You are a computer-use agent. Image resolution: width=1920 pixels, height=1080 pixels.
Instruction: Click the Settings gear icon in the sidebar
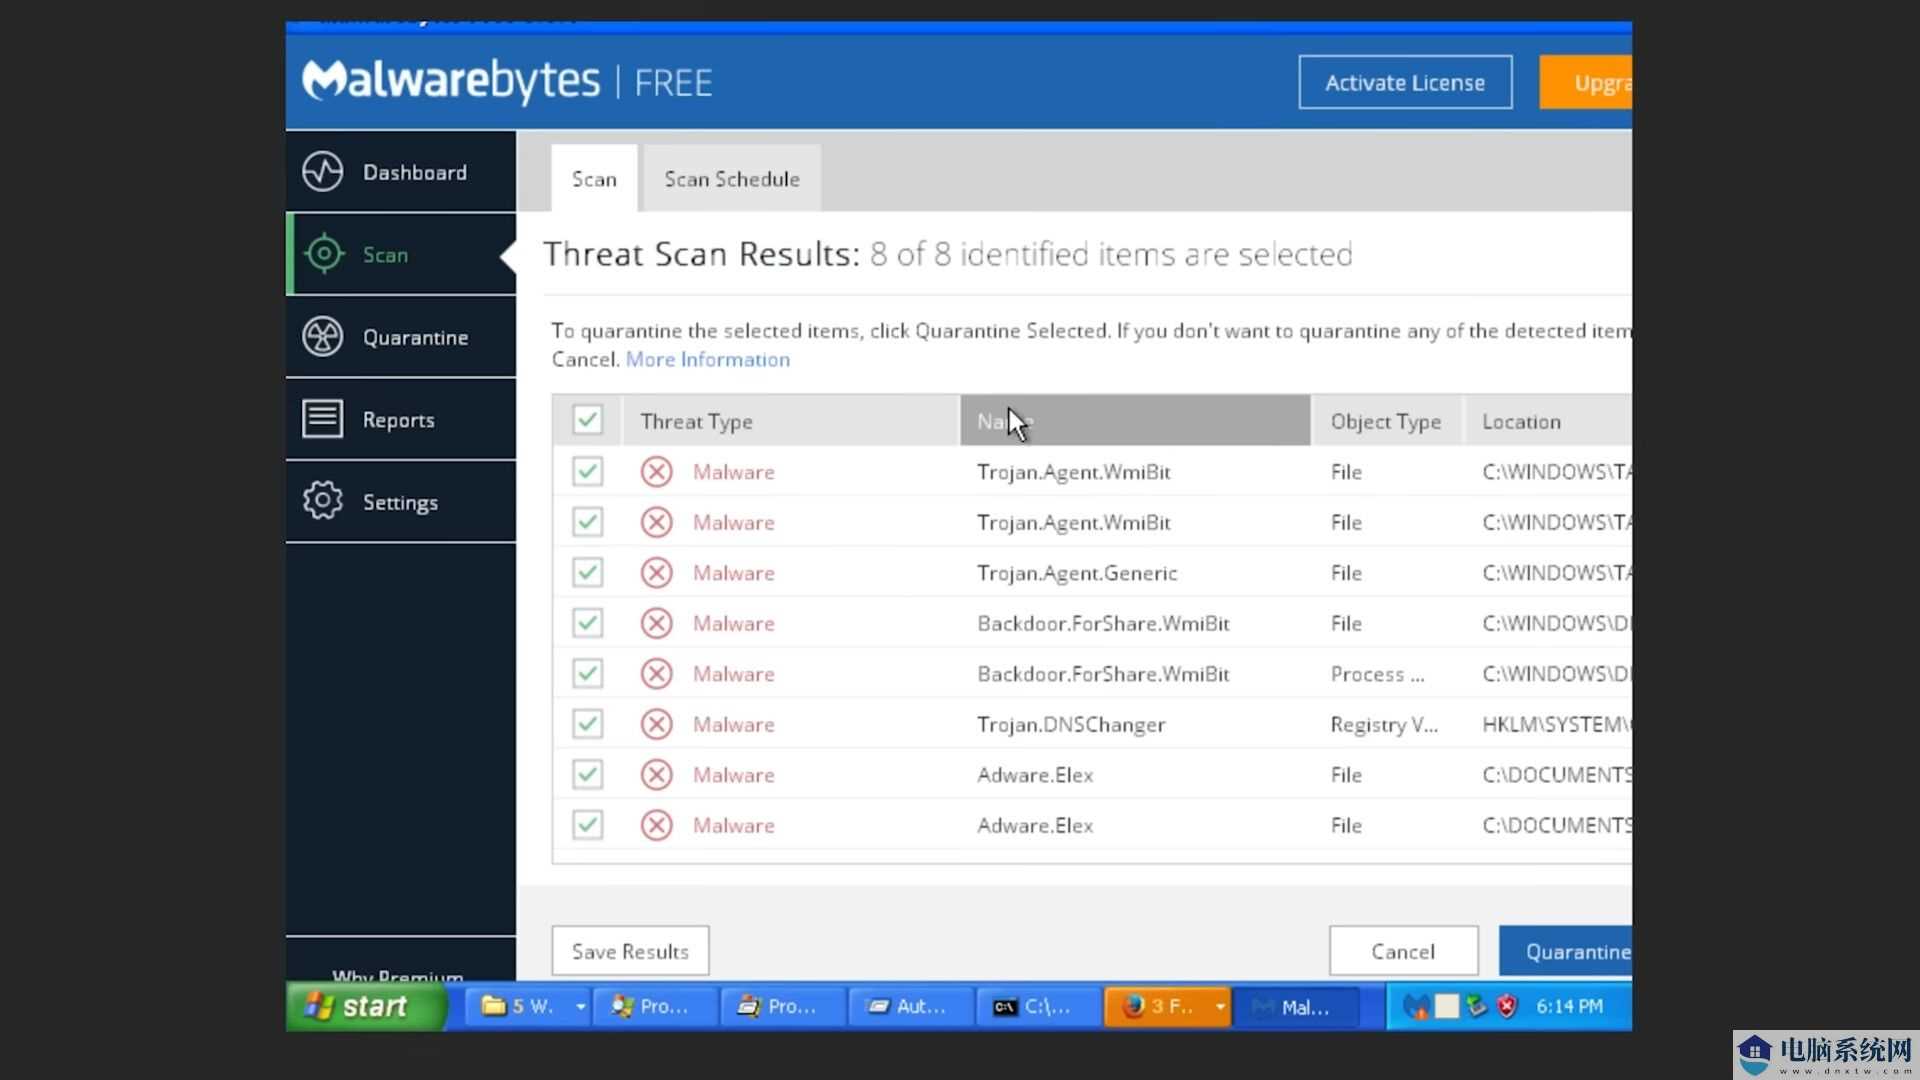click(x=323, y=501)
